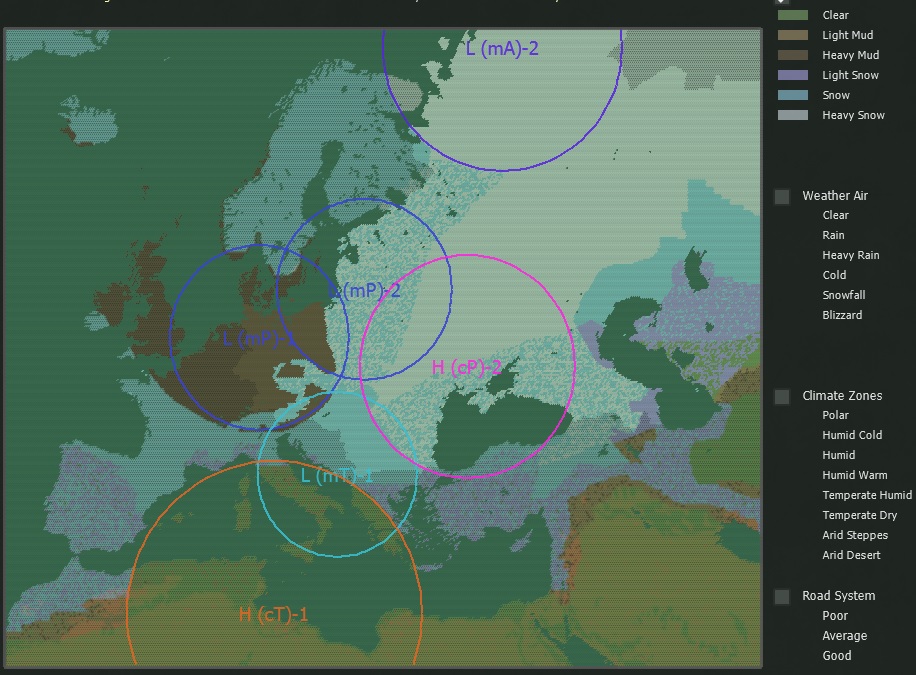The width and height of the screenshot is (916, 675).
Task: Click the L (mA)-2 weather front label
Action: (x=502, y=49)
